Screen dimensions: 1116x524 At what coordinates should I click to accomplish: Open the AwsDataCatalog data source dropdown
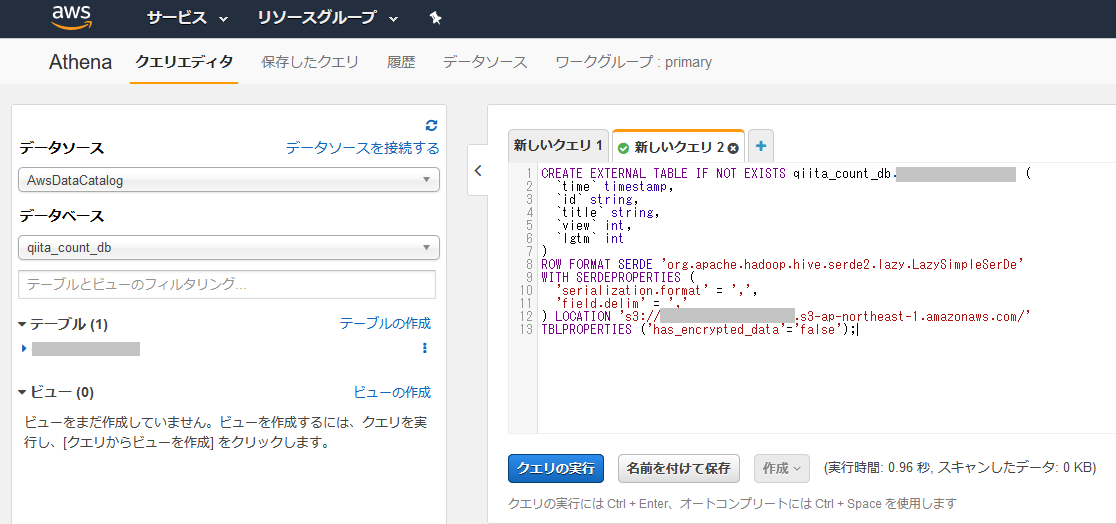click(x=229, y=181)
